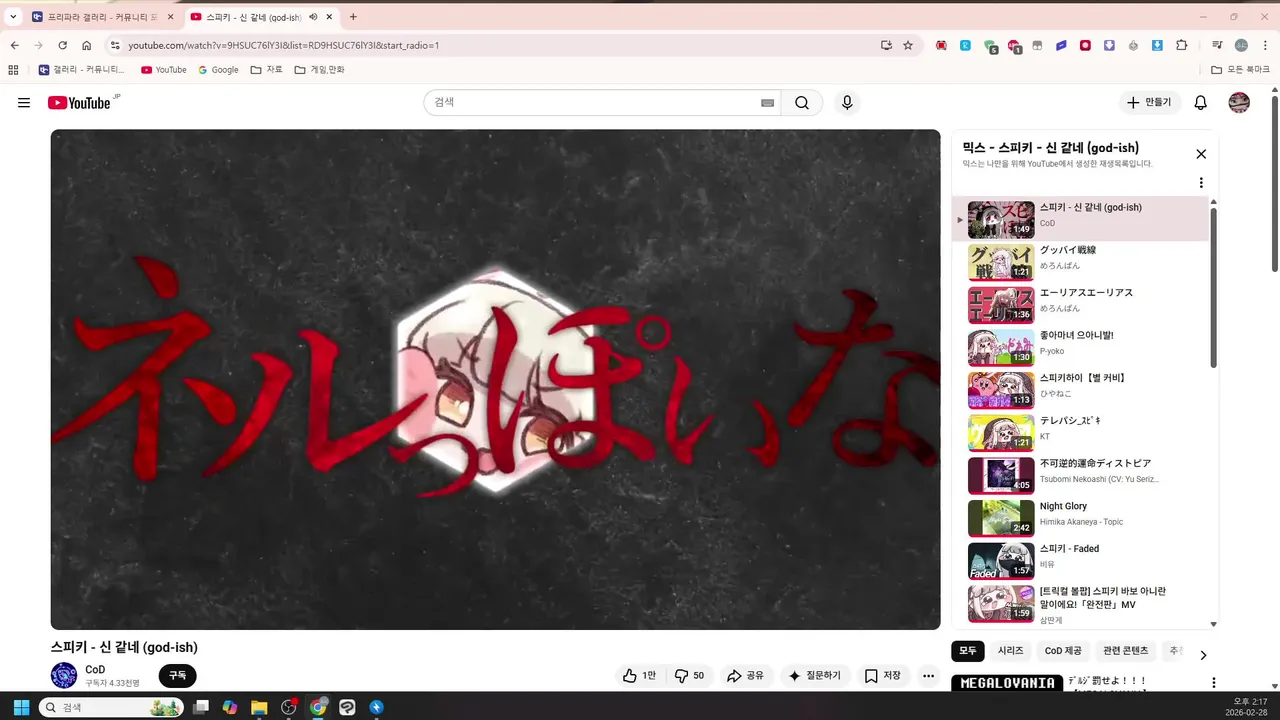Start voice search with the microphone
1280x720 pixels.
847,103
